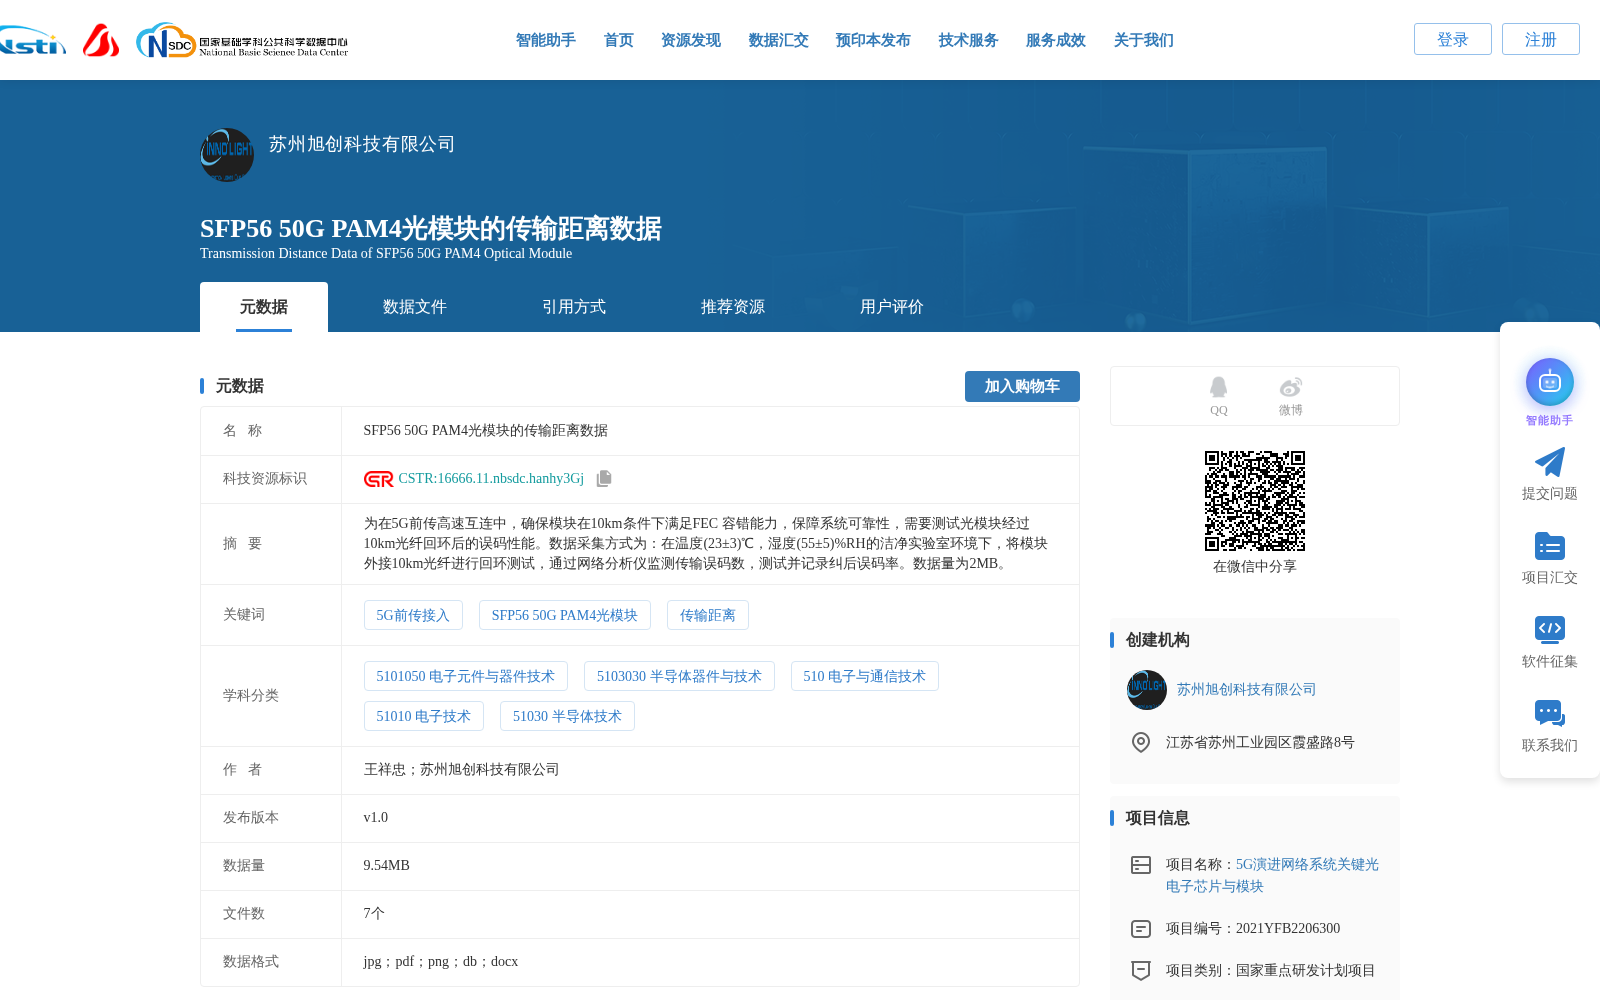Screen dimensions: 1600x1000
Task: Open 苏州旭创科技有限公司 link under 创建机构
Action: click(x=1246, y=690)
